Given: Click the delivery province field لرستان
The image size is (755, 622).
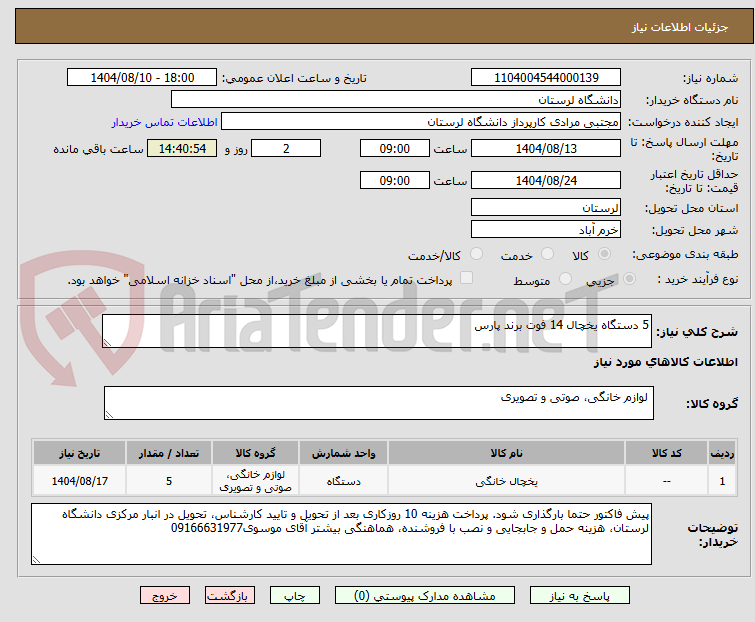Looking at the screenshot, I should pyautogui.click(x=546, y=207).
